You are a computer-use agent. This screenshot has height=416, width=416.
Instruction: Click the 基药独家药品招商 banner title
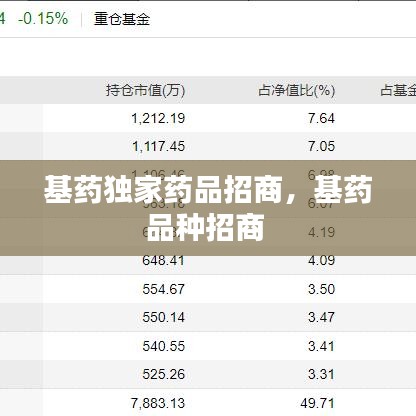point(163,189)
